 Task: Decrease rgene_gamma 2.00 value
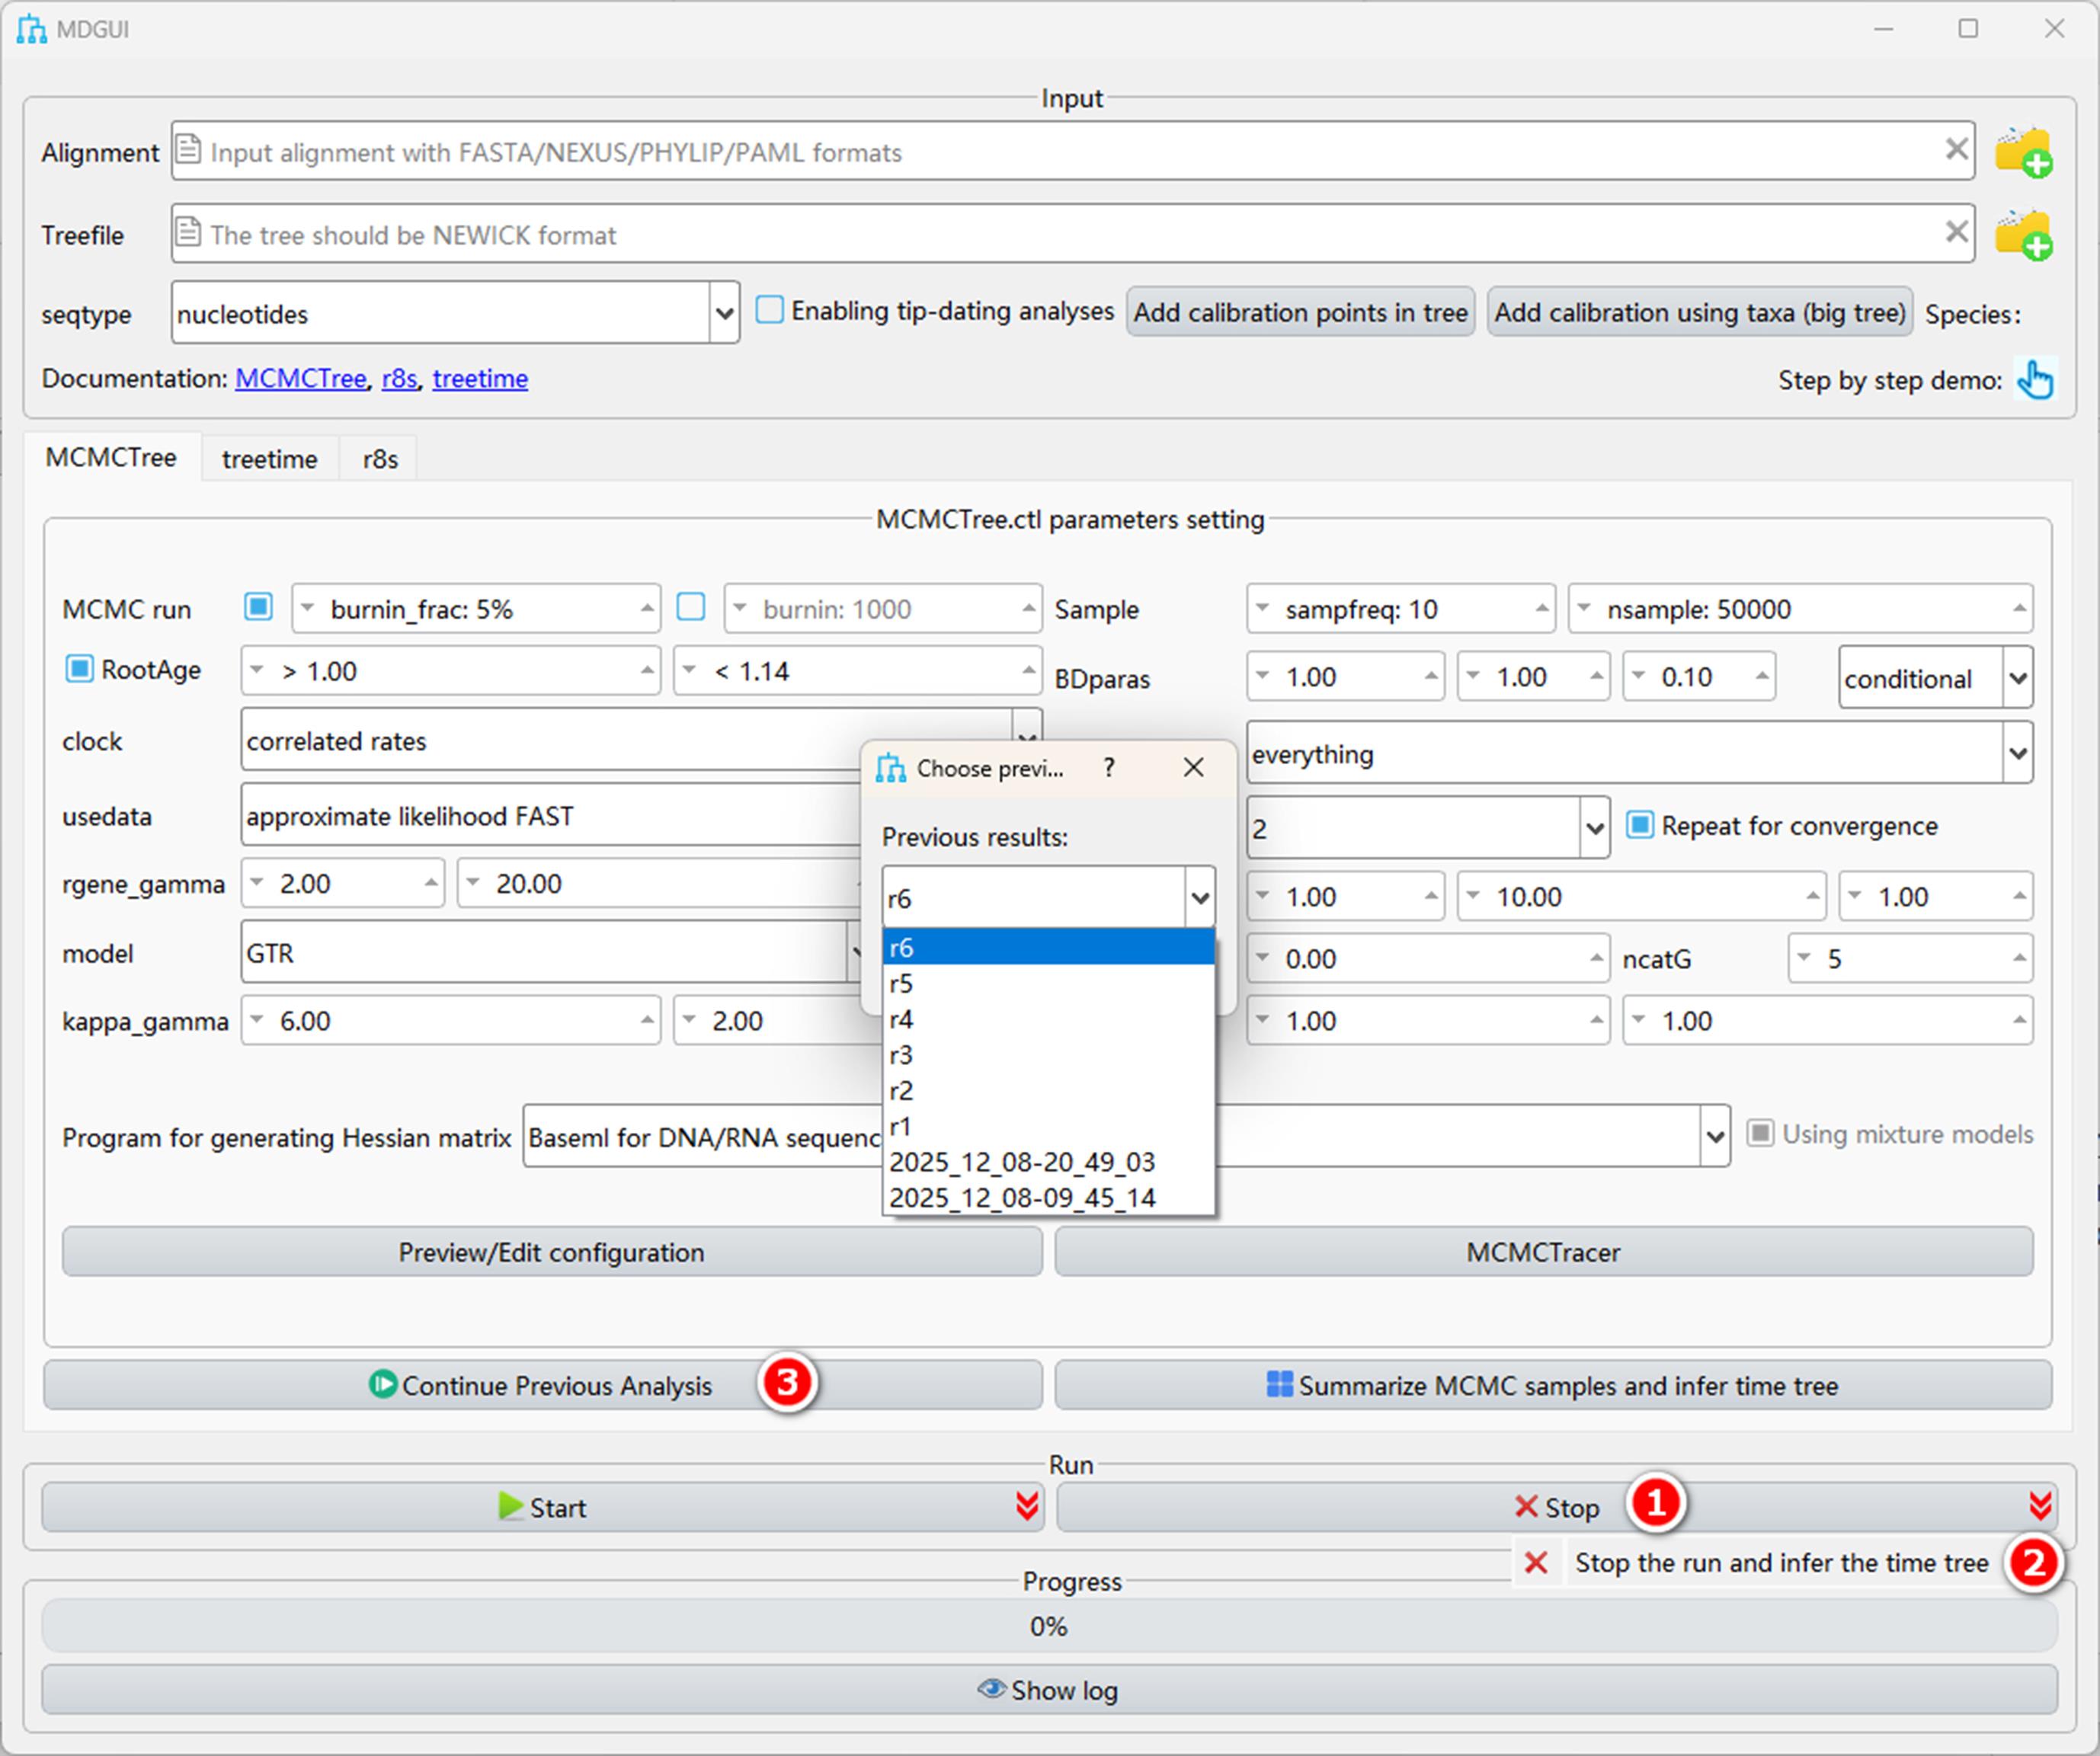tap(257, 883)
